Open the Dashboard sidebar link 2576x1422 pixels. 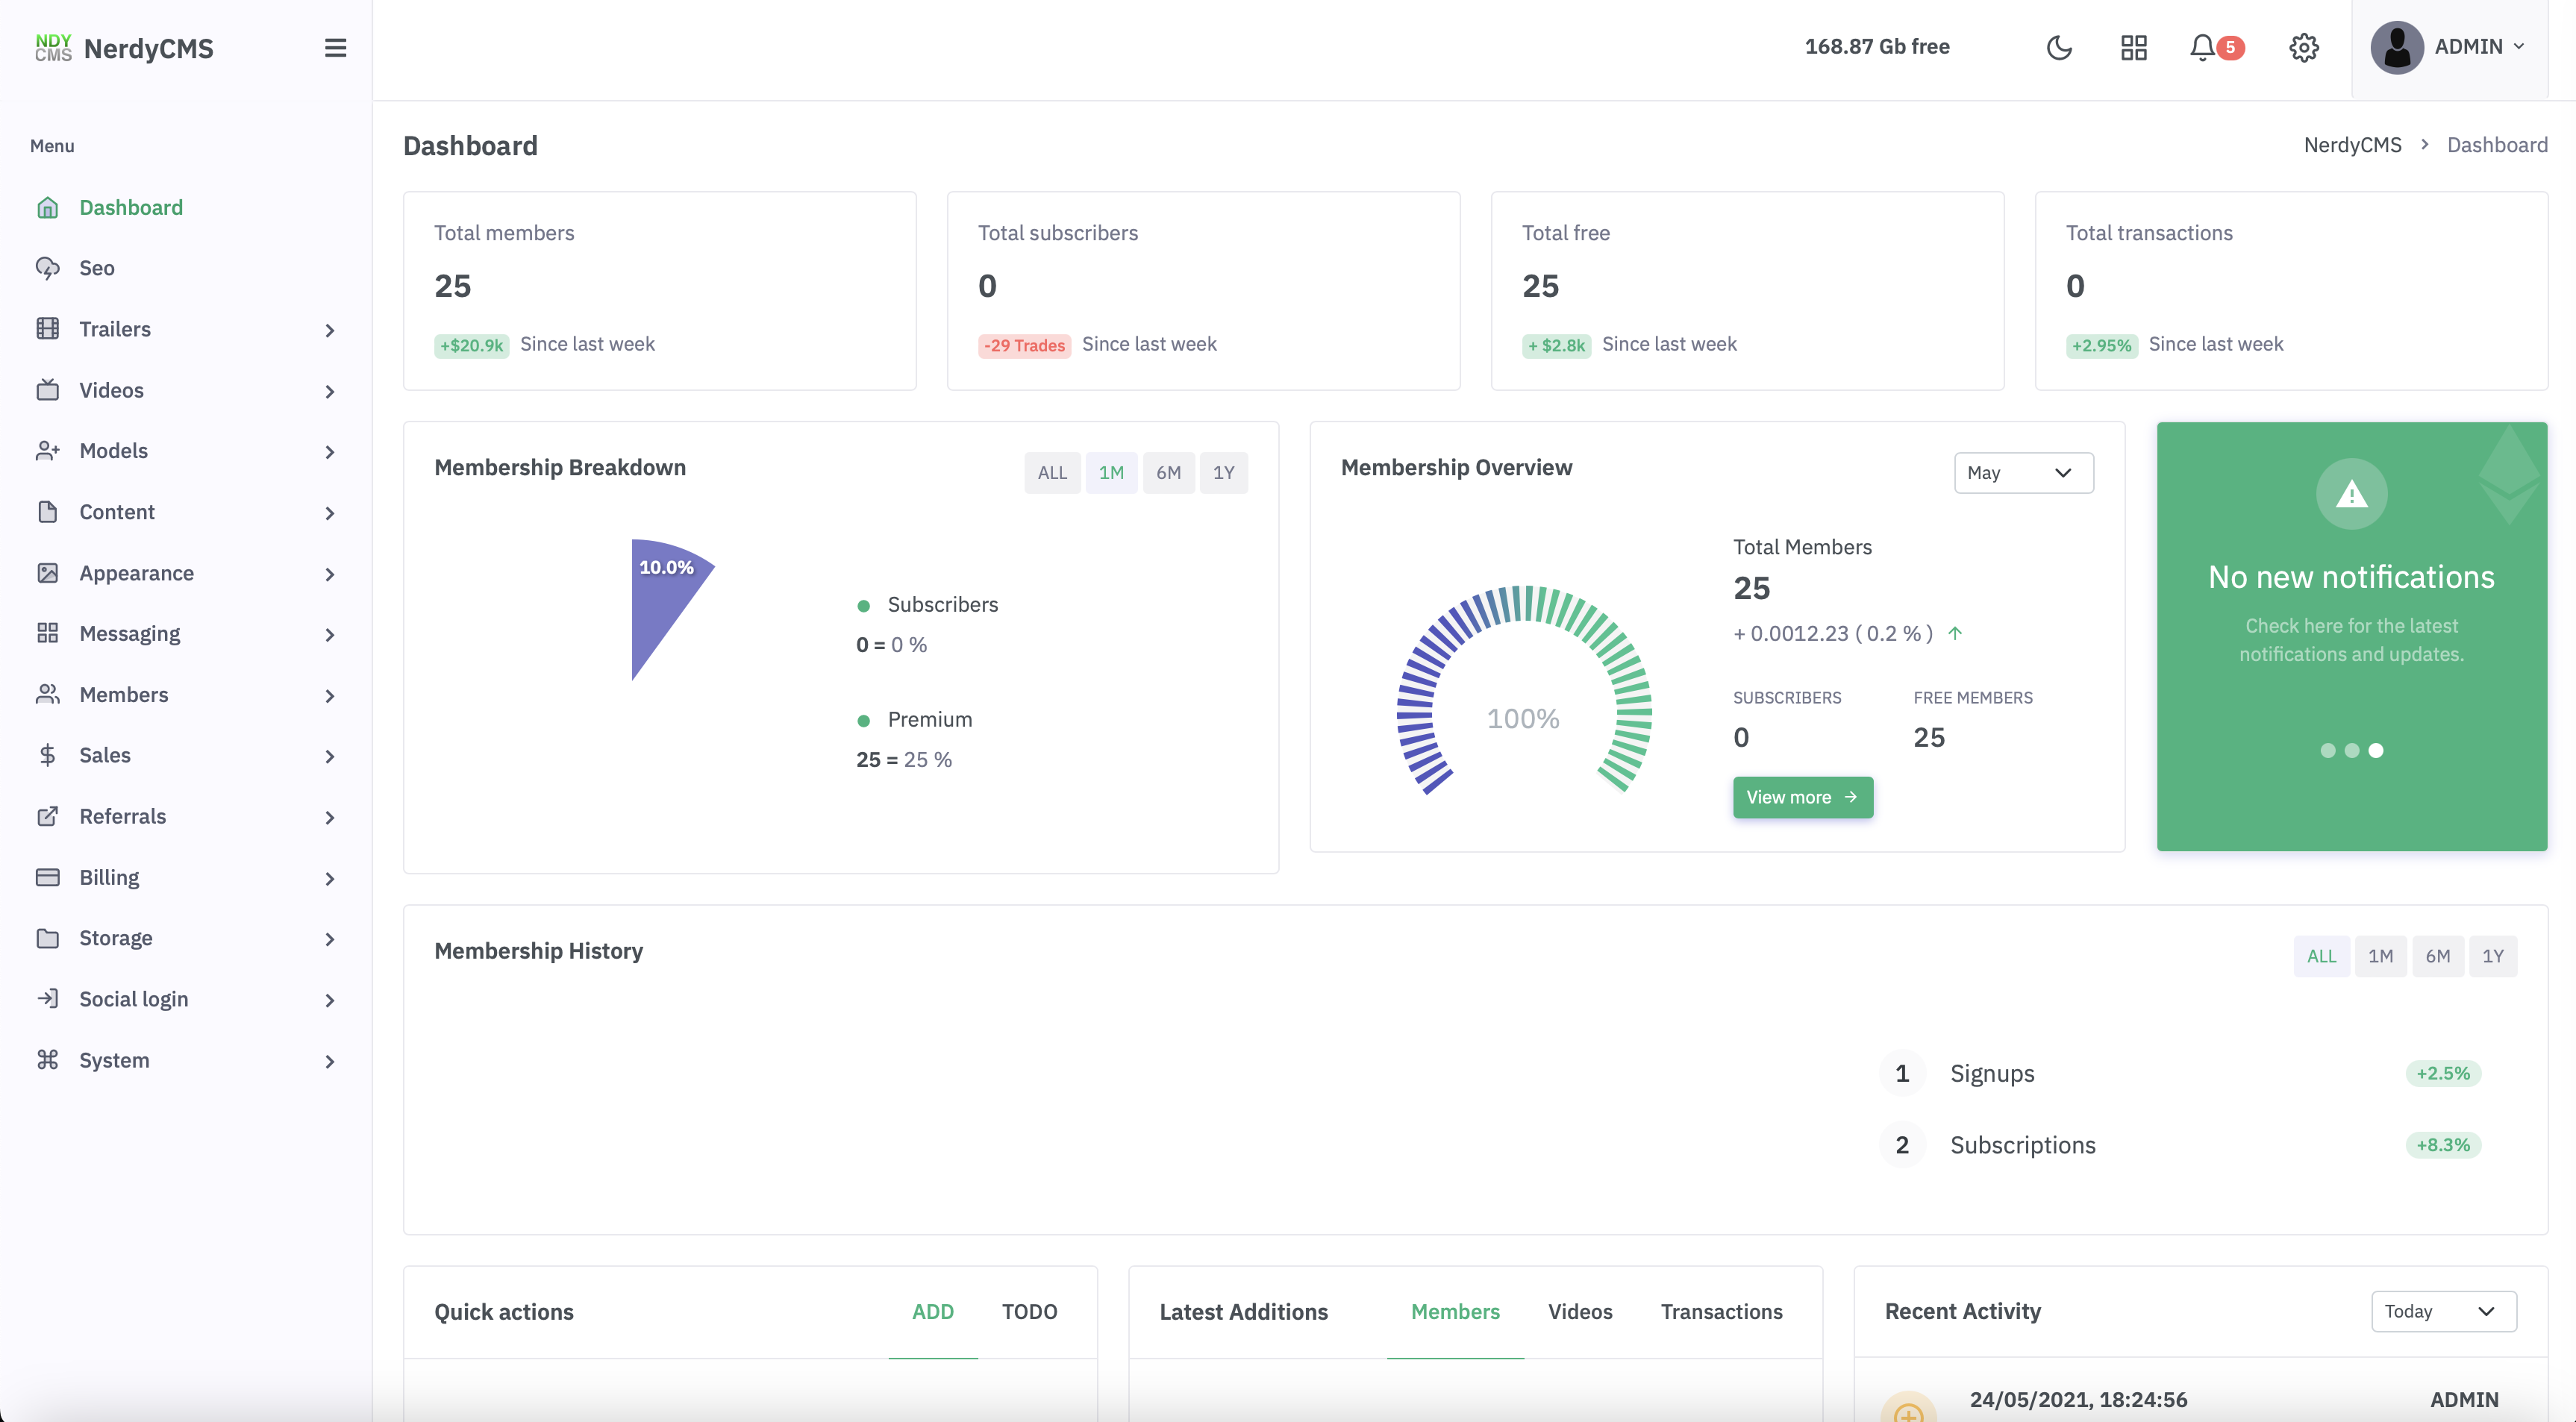click(x=186, y=207)
